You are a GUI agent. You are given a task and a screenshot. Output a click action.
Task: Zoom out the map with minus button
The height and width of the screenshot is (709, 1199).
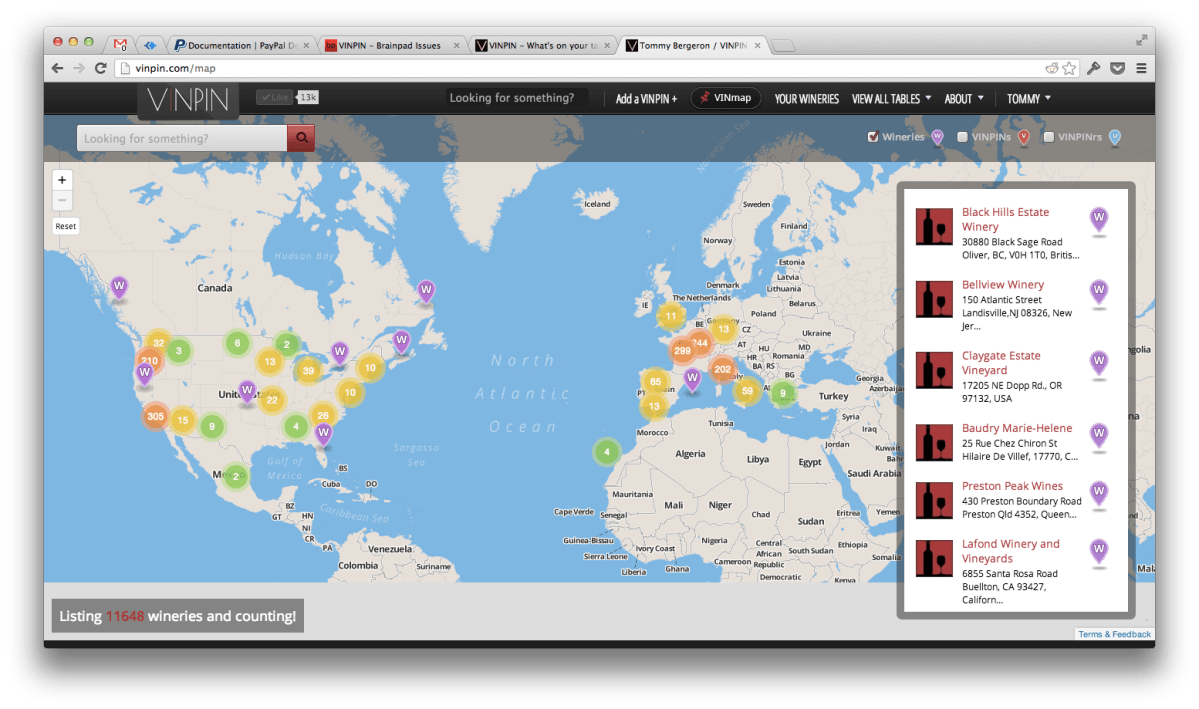[x=62, y=200]
